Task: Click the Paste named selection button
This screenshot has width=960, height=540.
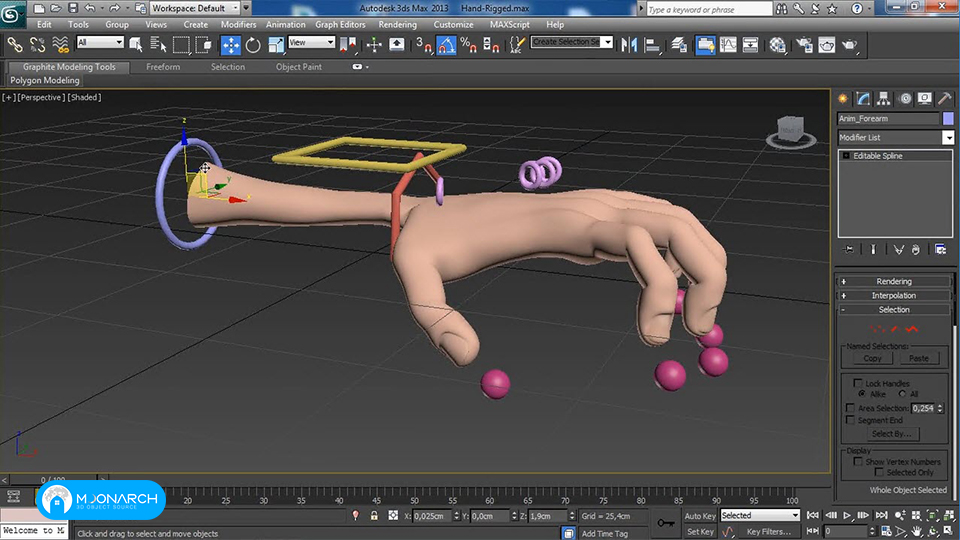Action: 918,358
